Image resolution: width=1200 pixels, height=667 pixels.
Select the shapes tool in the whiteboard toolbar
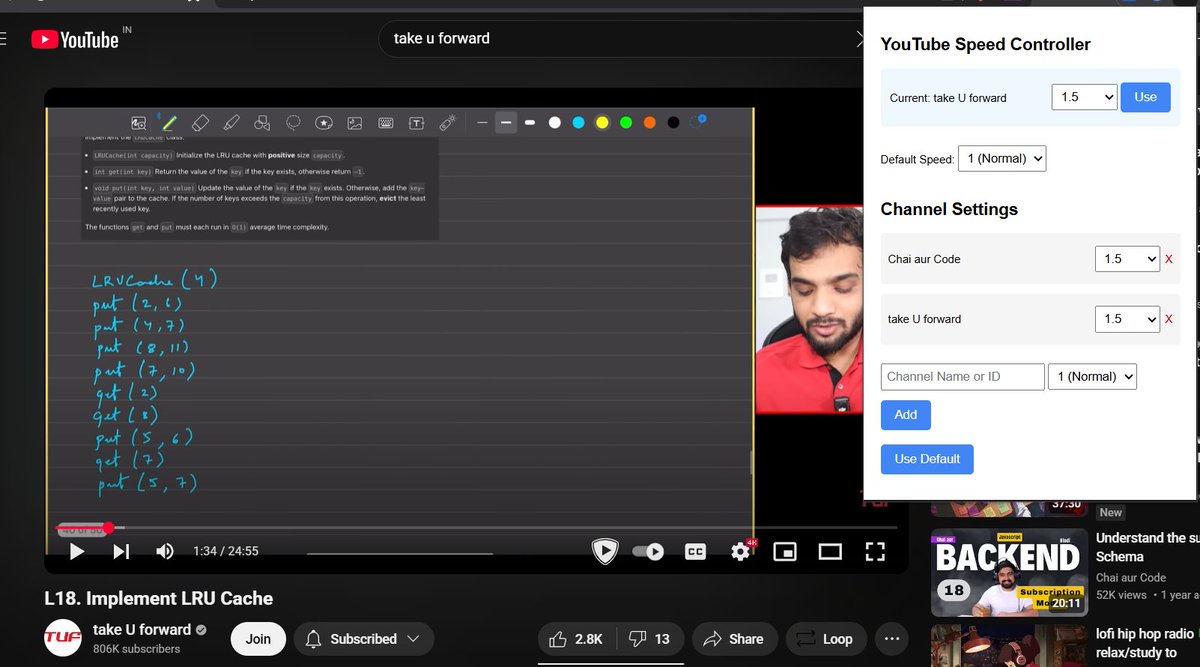coord(262,123)
